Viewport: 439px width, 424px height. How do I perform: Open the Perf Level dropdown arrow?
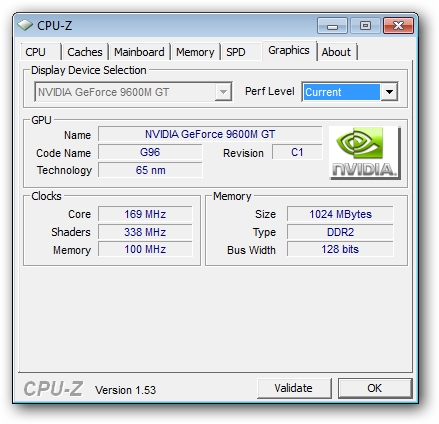389,92
